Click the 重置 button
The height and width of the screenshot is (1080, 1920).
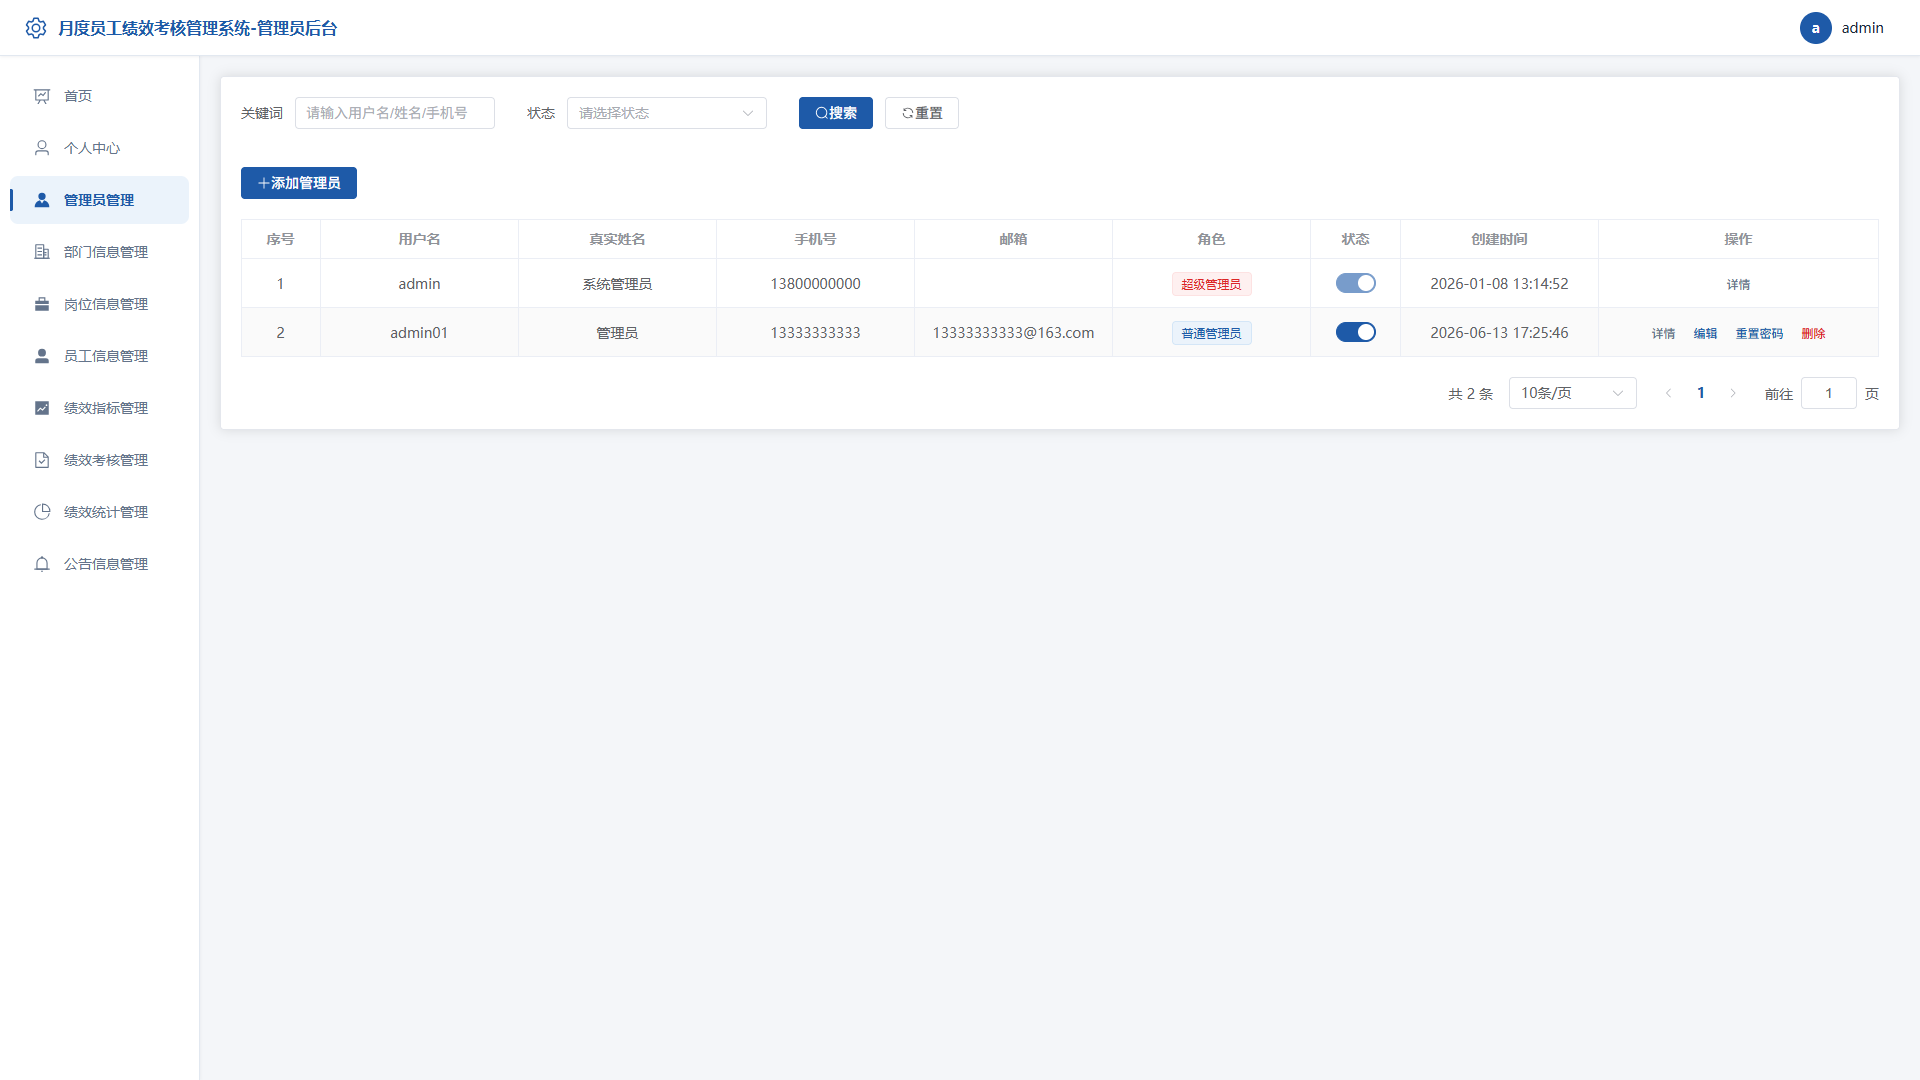pyautogui.click(x=921, y=113)
